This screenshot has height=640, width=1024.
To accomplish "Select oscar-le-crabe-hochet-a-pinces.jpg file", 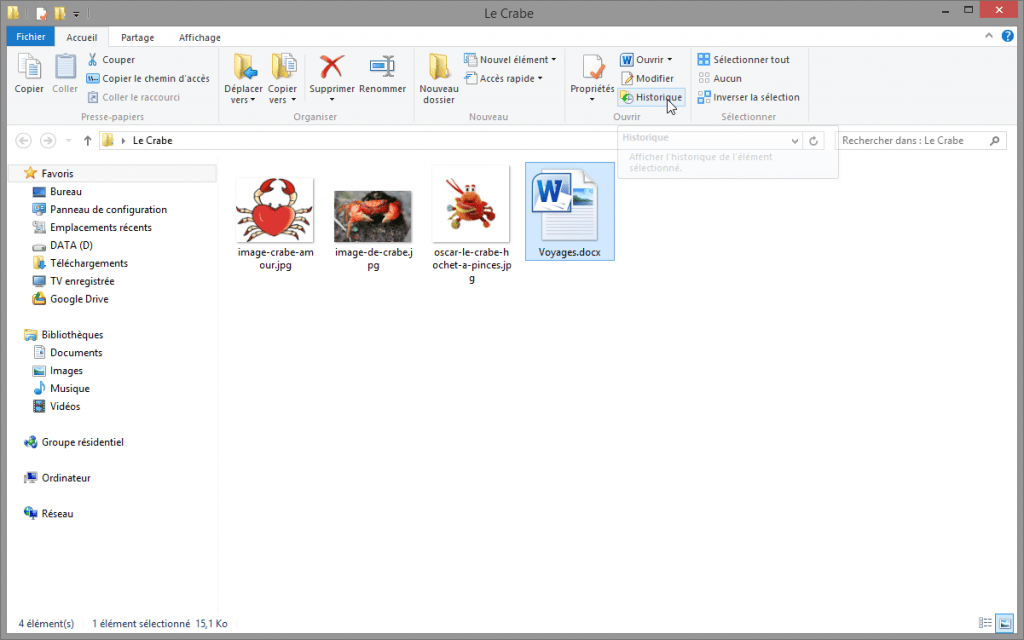I will pyautogui.click(x=471, y=225).
